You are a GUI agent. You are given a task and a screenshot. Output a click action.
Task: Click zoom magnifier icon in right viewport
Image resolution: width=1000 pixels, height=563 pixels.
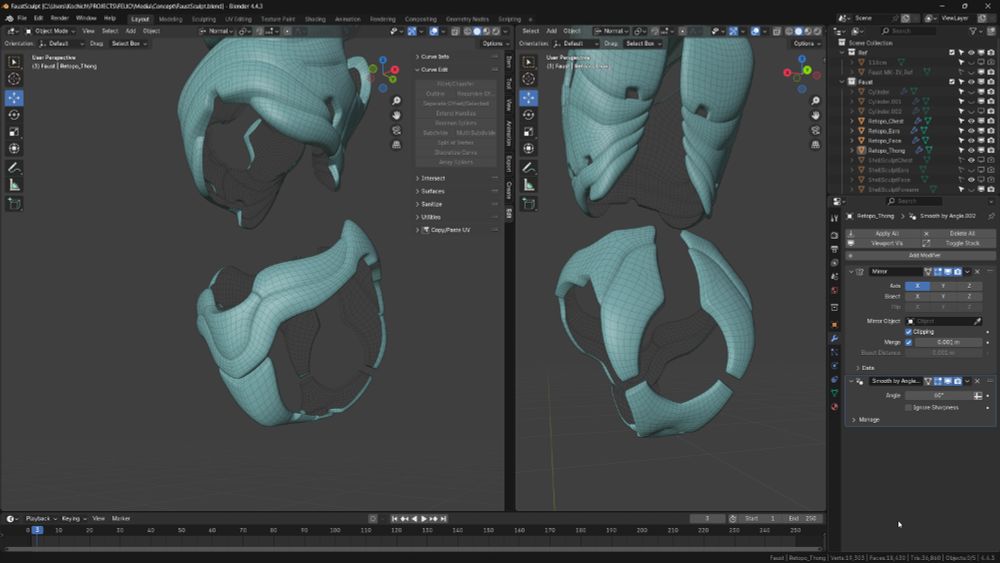pyautogui.click(x=815, y=101)
